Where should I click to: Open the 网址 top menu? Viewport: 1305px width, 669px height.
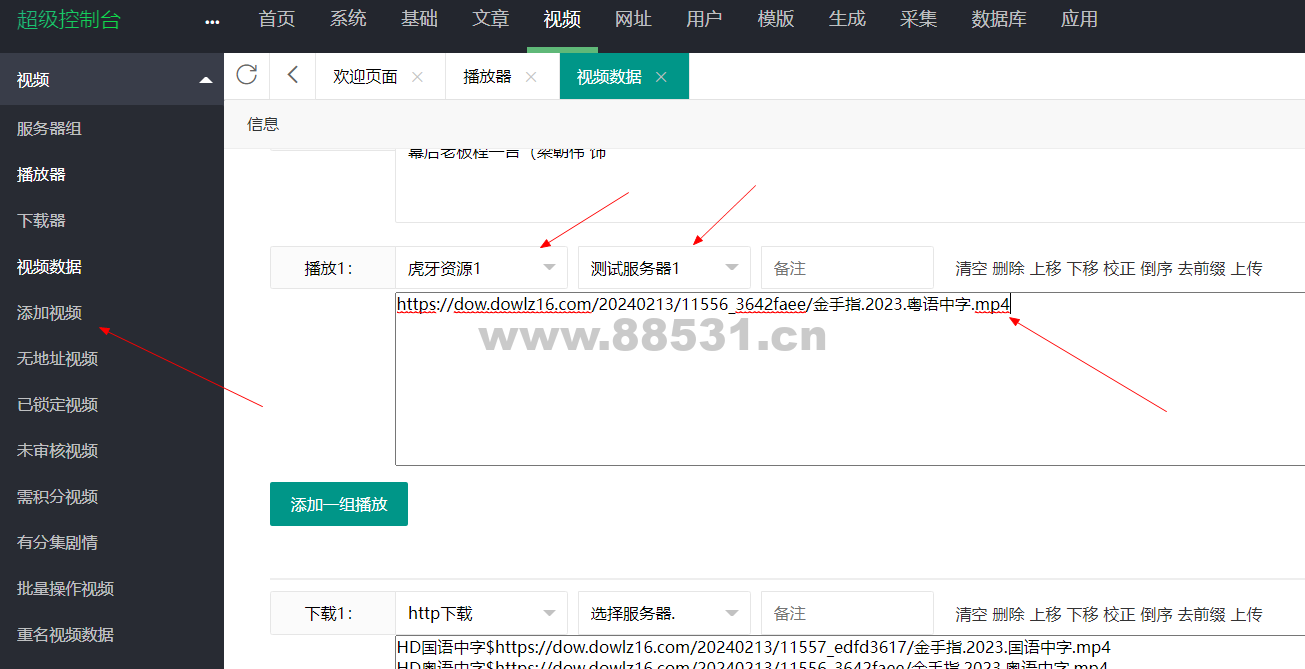(633, 19)
